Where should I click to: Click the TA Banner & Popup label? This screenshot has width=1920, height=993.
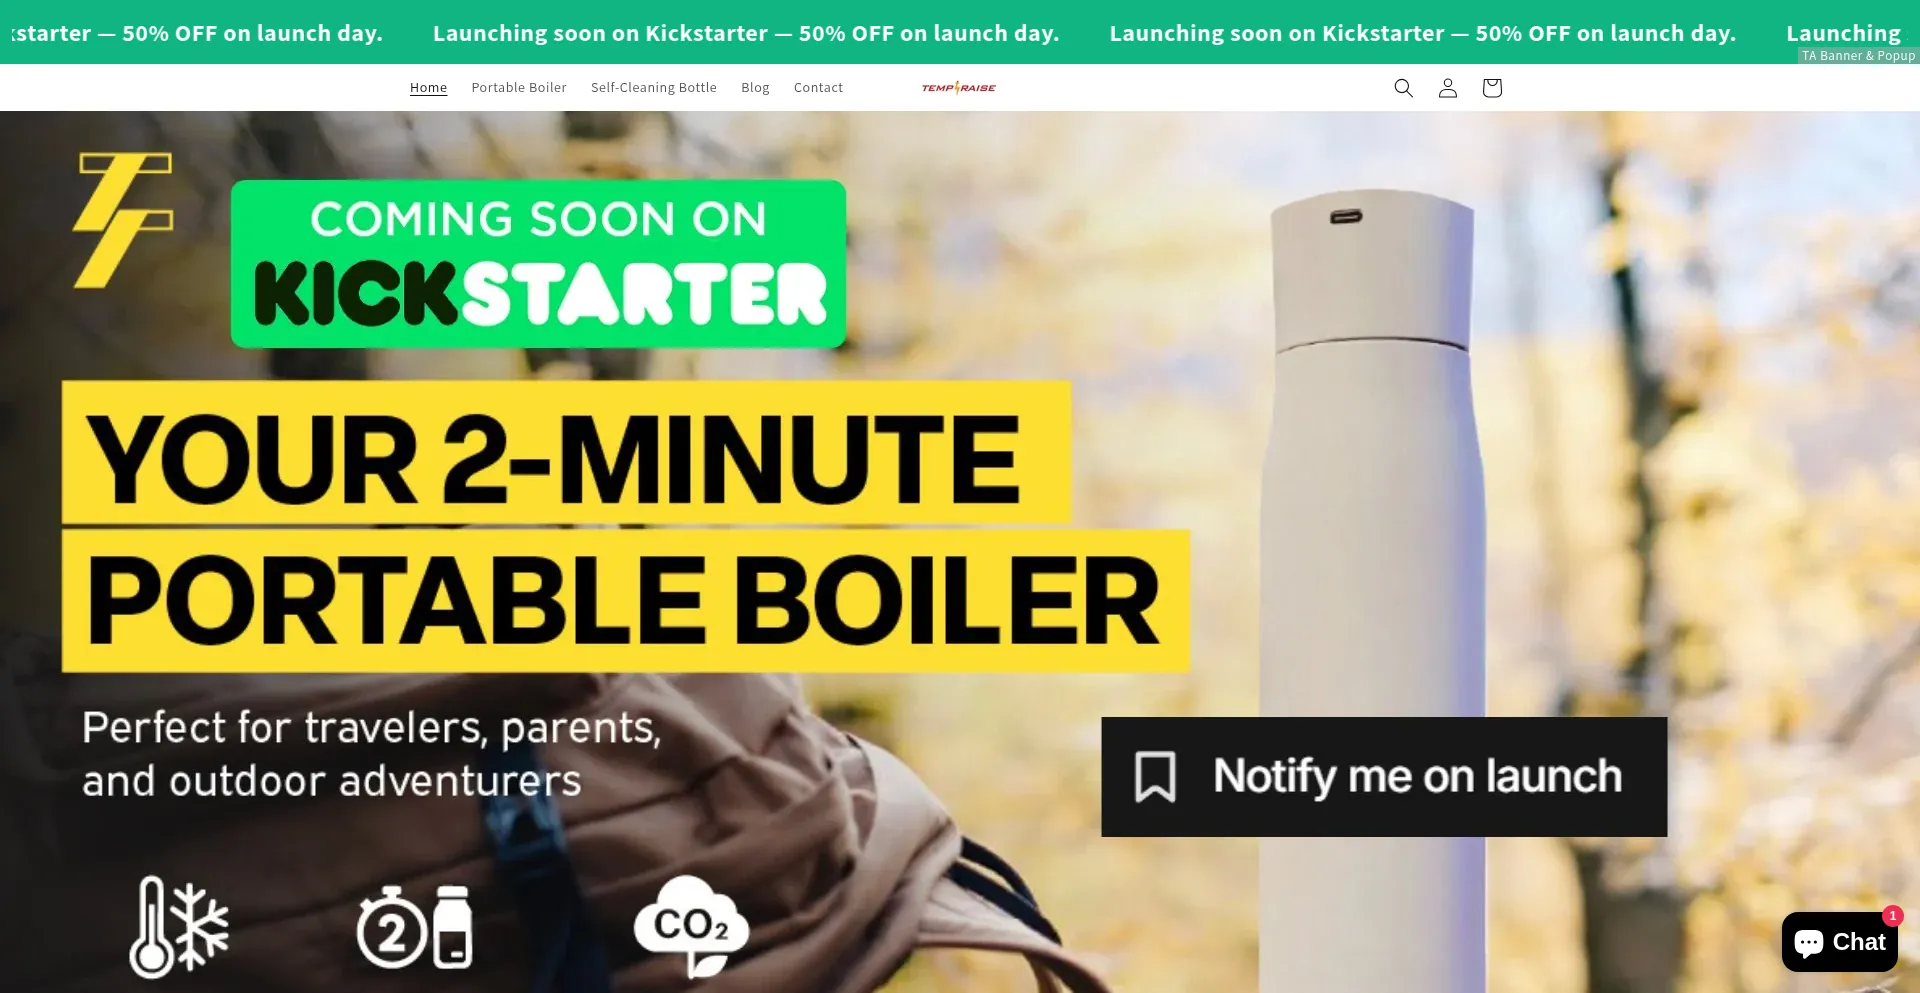pos(1858,56)
